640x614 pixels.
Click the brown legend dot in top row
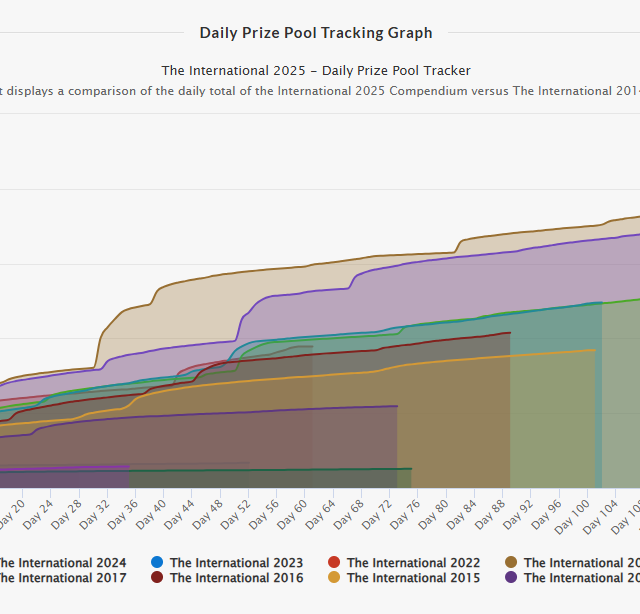pyautogui.click(x=511, y=563)
